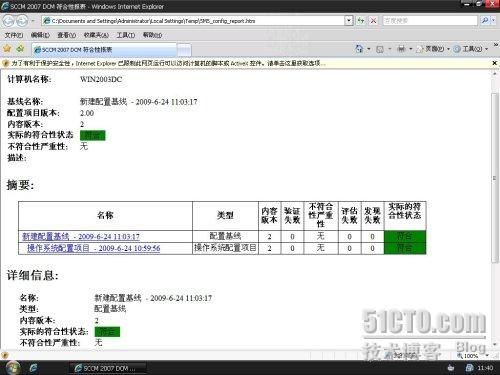Click the green compliance status by 实际的符合性状态

[x=93, y=135]
